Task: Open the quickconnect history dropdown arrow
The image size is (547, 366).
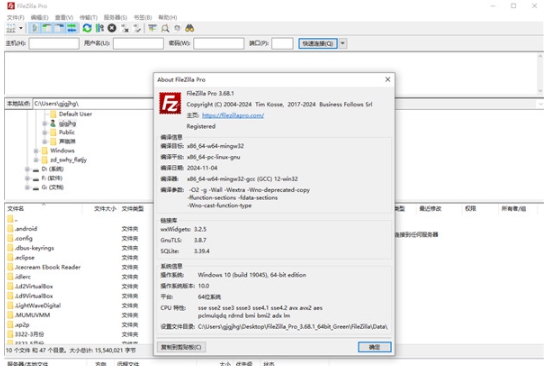Action: pos(343,44)
